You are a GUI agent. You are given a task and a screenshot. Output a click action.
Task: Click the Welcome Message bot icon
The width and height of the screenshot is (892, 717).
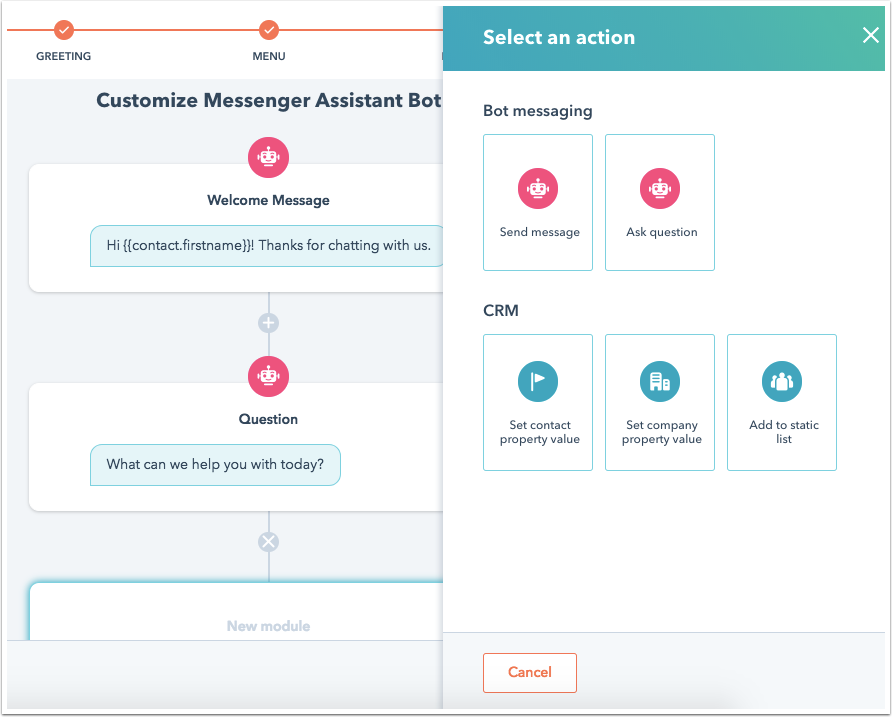tap(269, 158)
